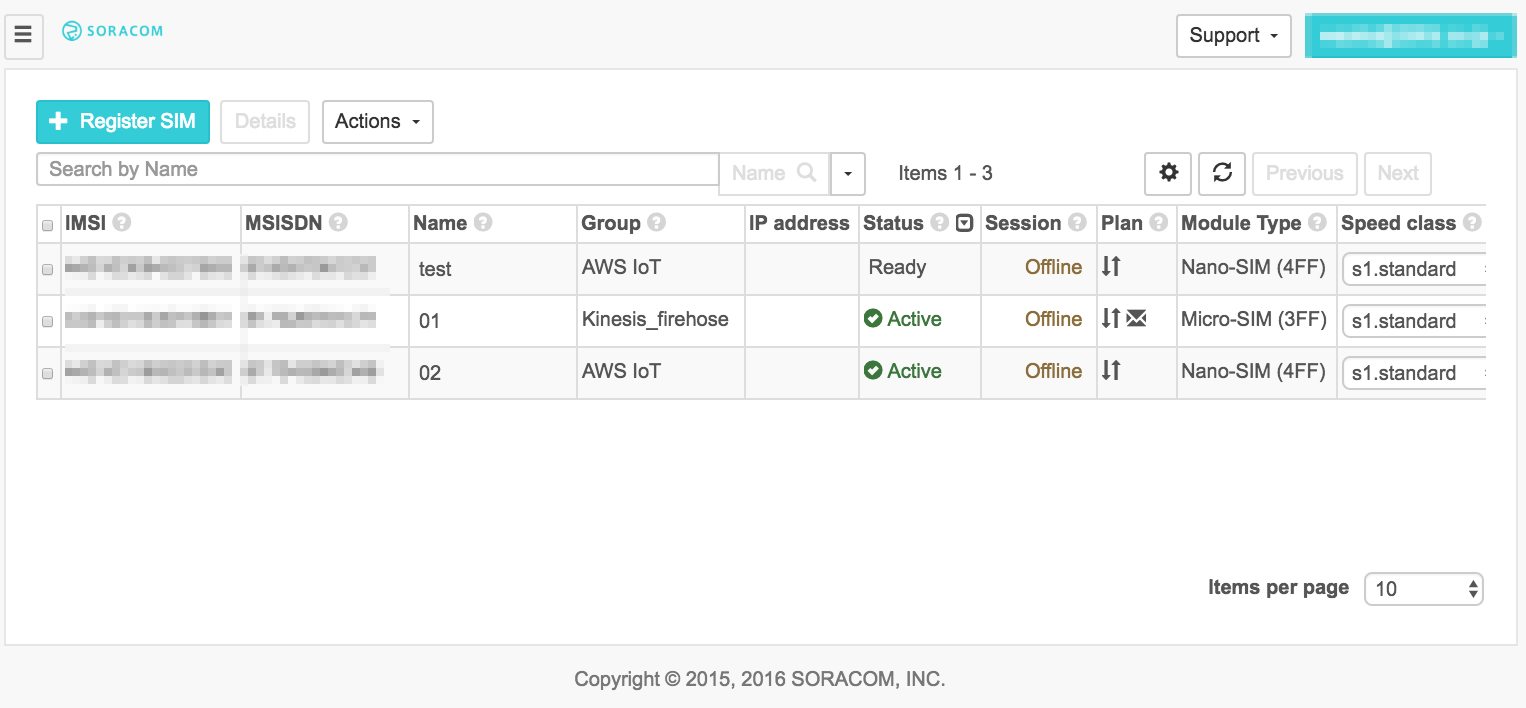
Task: Click the Status column filter icon
Action: (964, 223)
